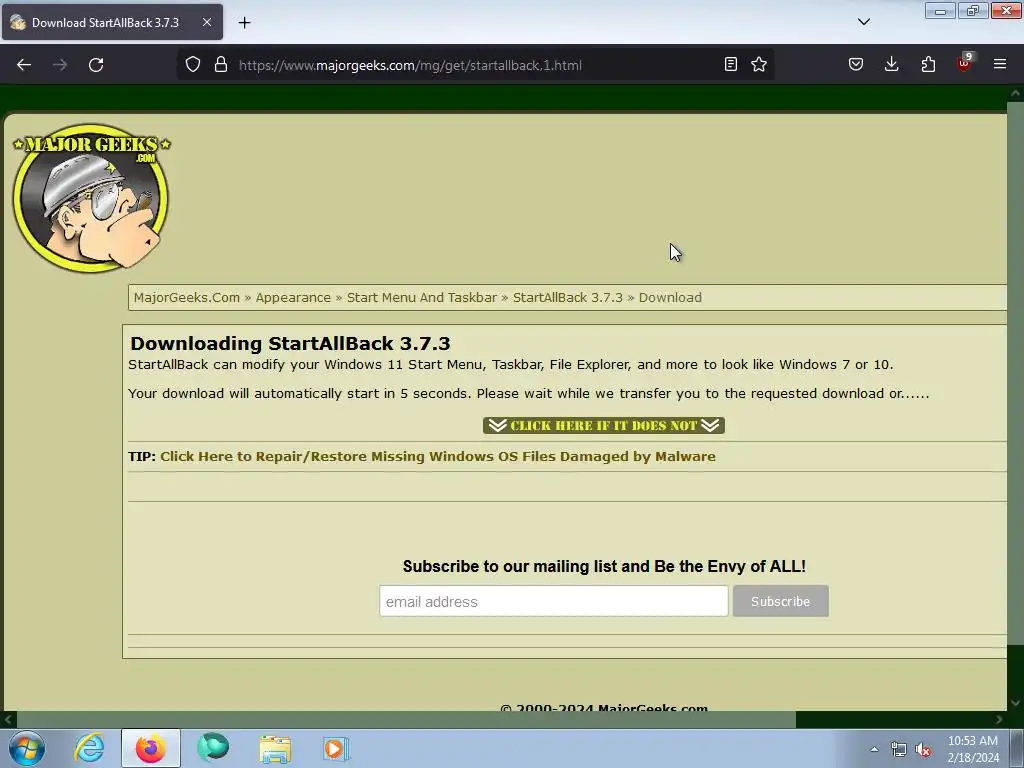
Task: Show hidden system tray icons
Action: pos(874,749)
